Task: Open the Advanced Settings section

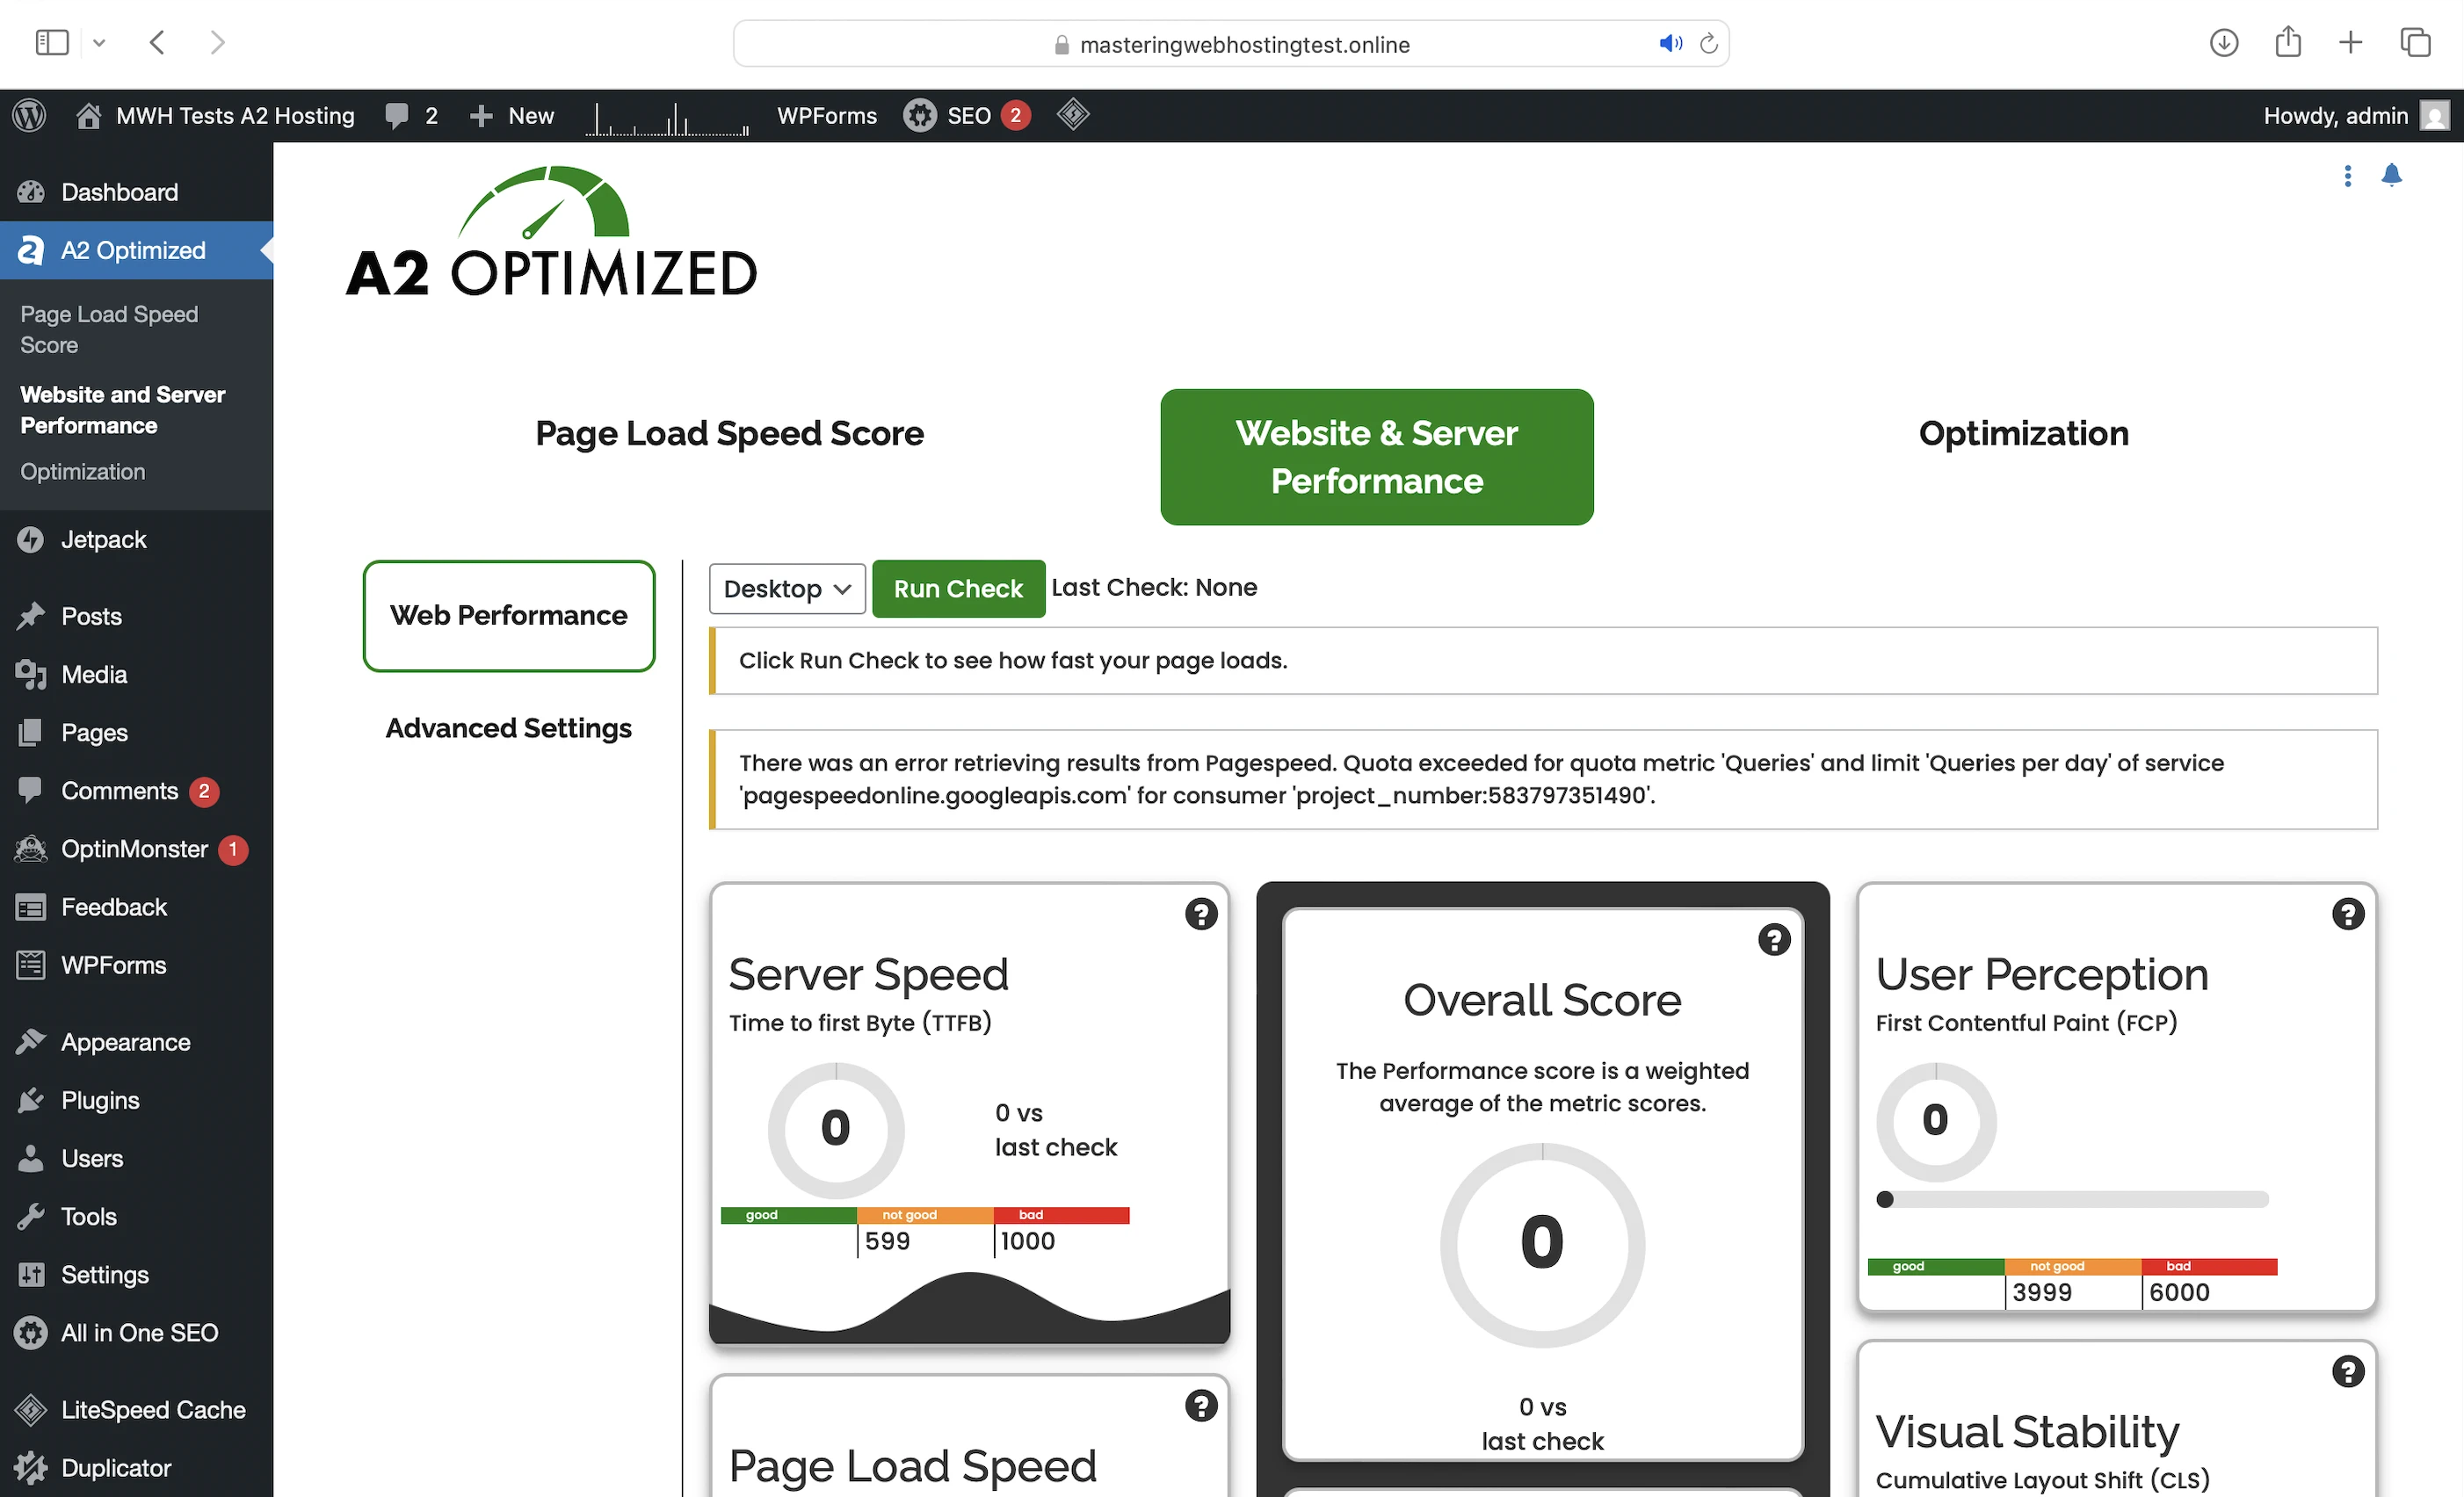Action: coord(508,727)
